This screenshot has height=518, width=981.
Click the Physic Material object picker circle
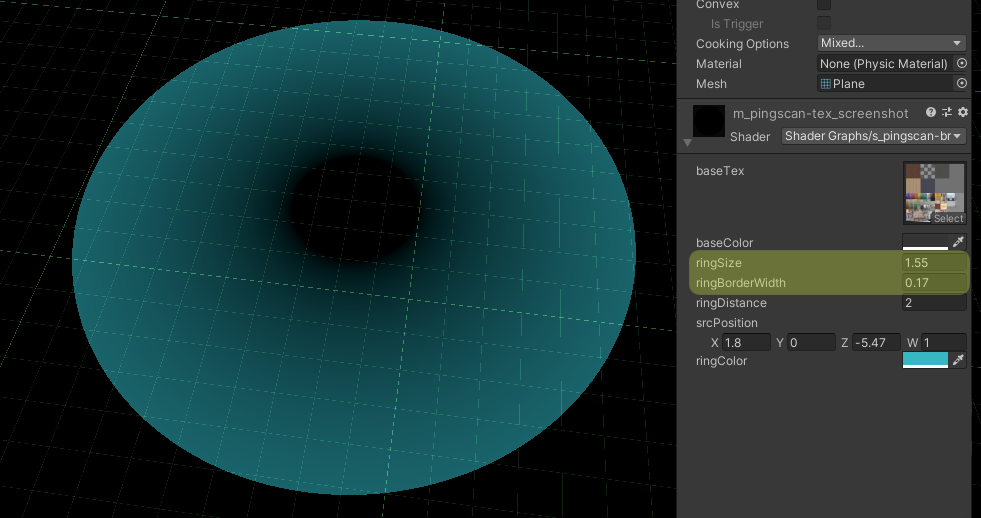962,64
